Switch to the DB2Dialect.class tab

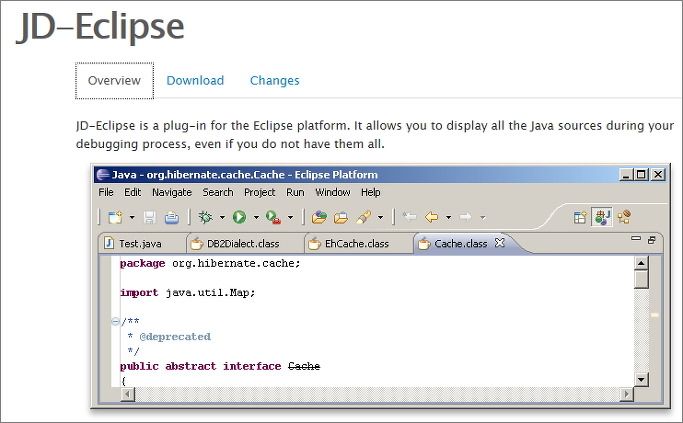click(243, 244)
